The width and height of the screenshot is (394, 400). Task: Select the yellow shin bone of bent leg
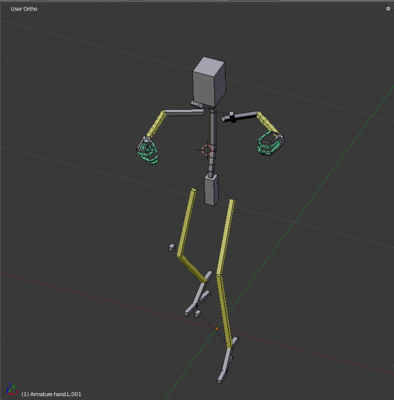pyautogui.click(x=193, y=268)
